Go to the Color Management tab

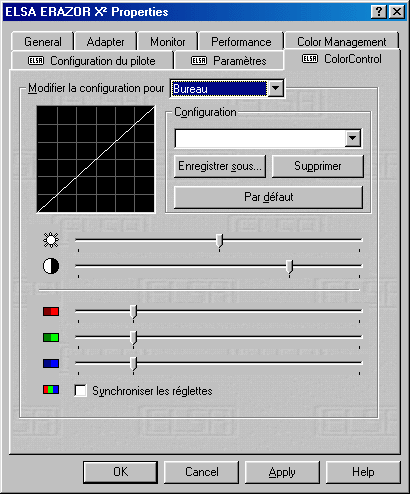click(342, 42)
